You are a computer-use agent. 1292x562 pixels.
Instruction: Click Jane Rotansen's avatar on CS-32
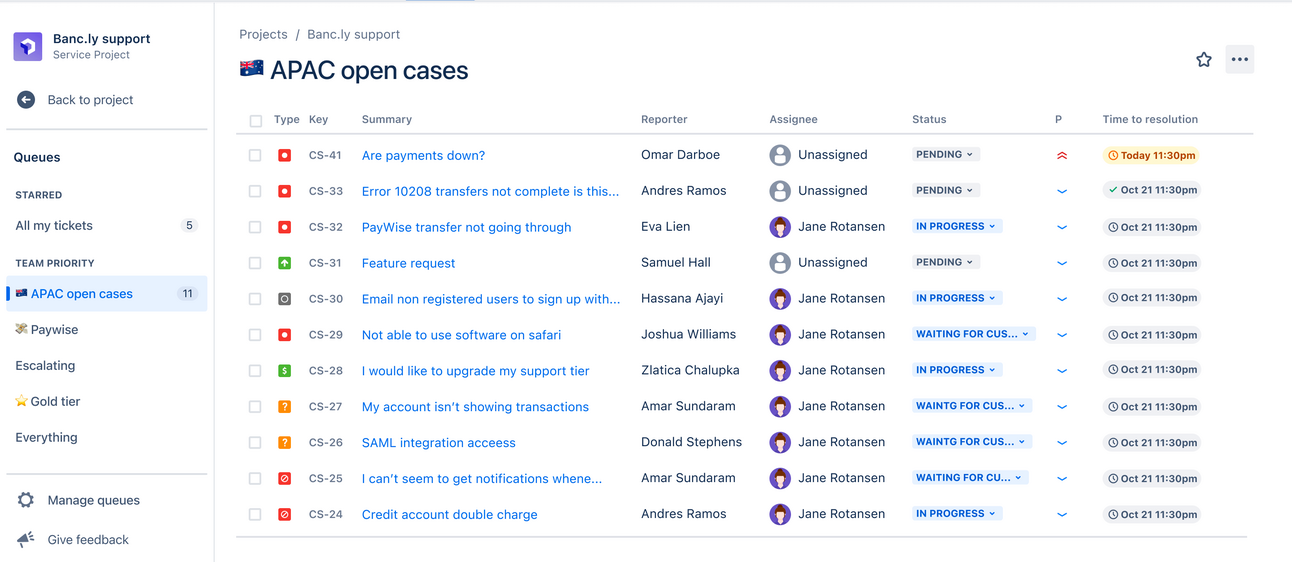point(780,227)
